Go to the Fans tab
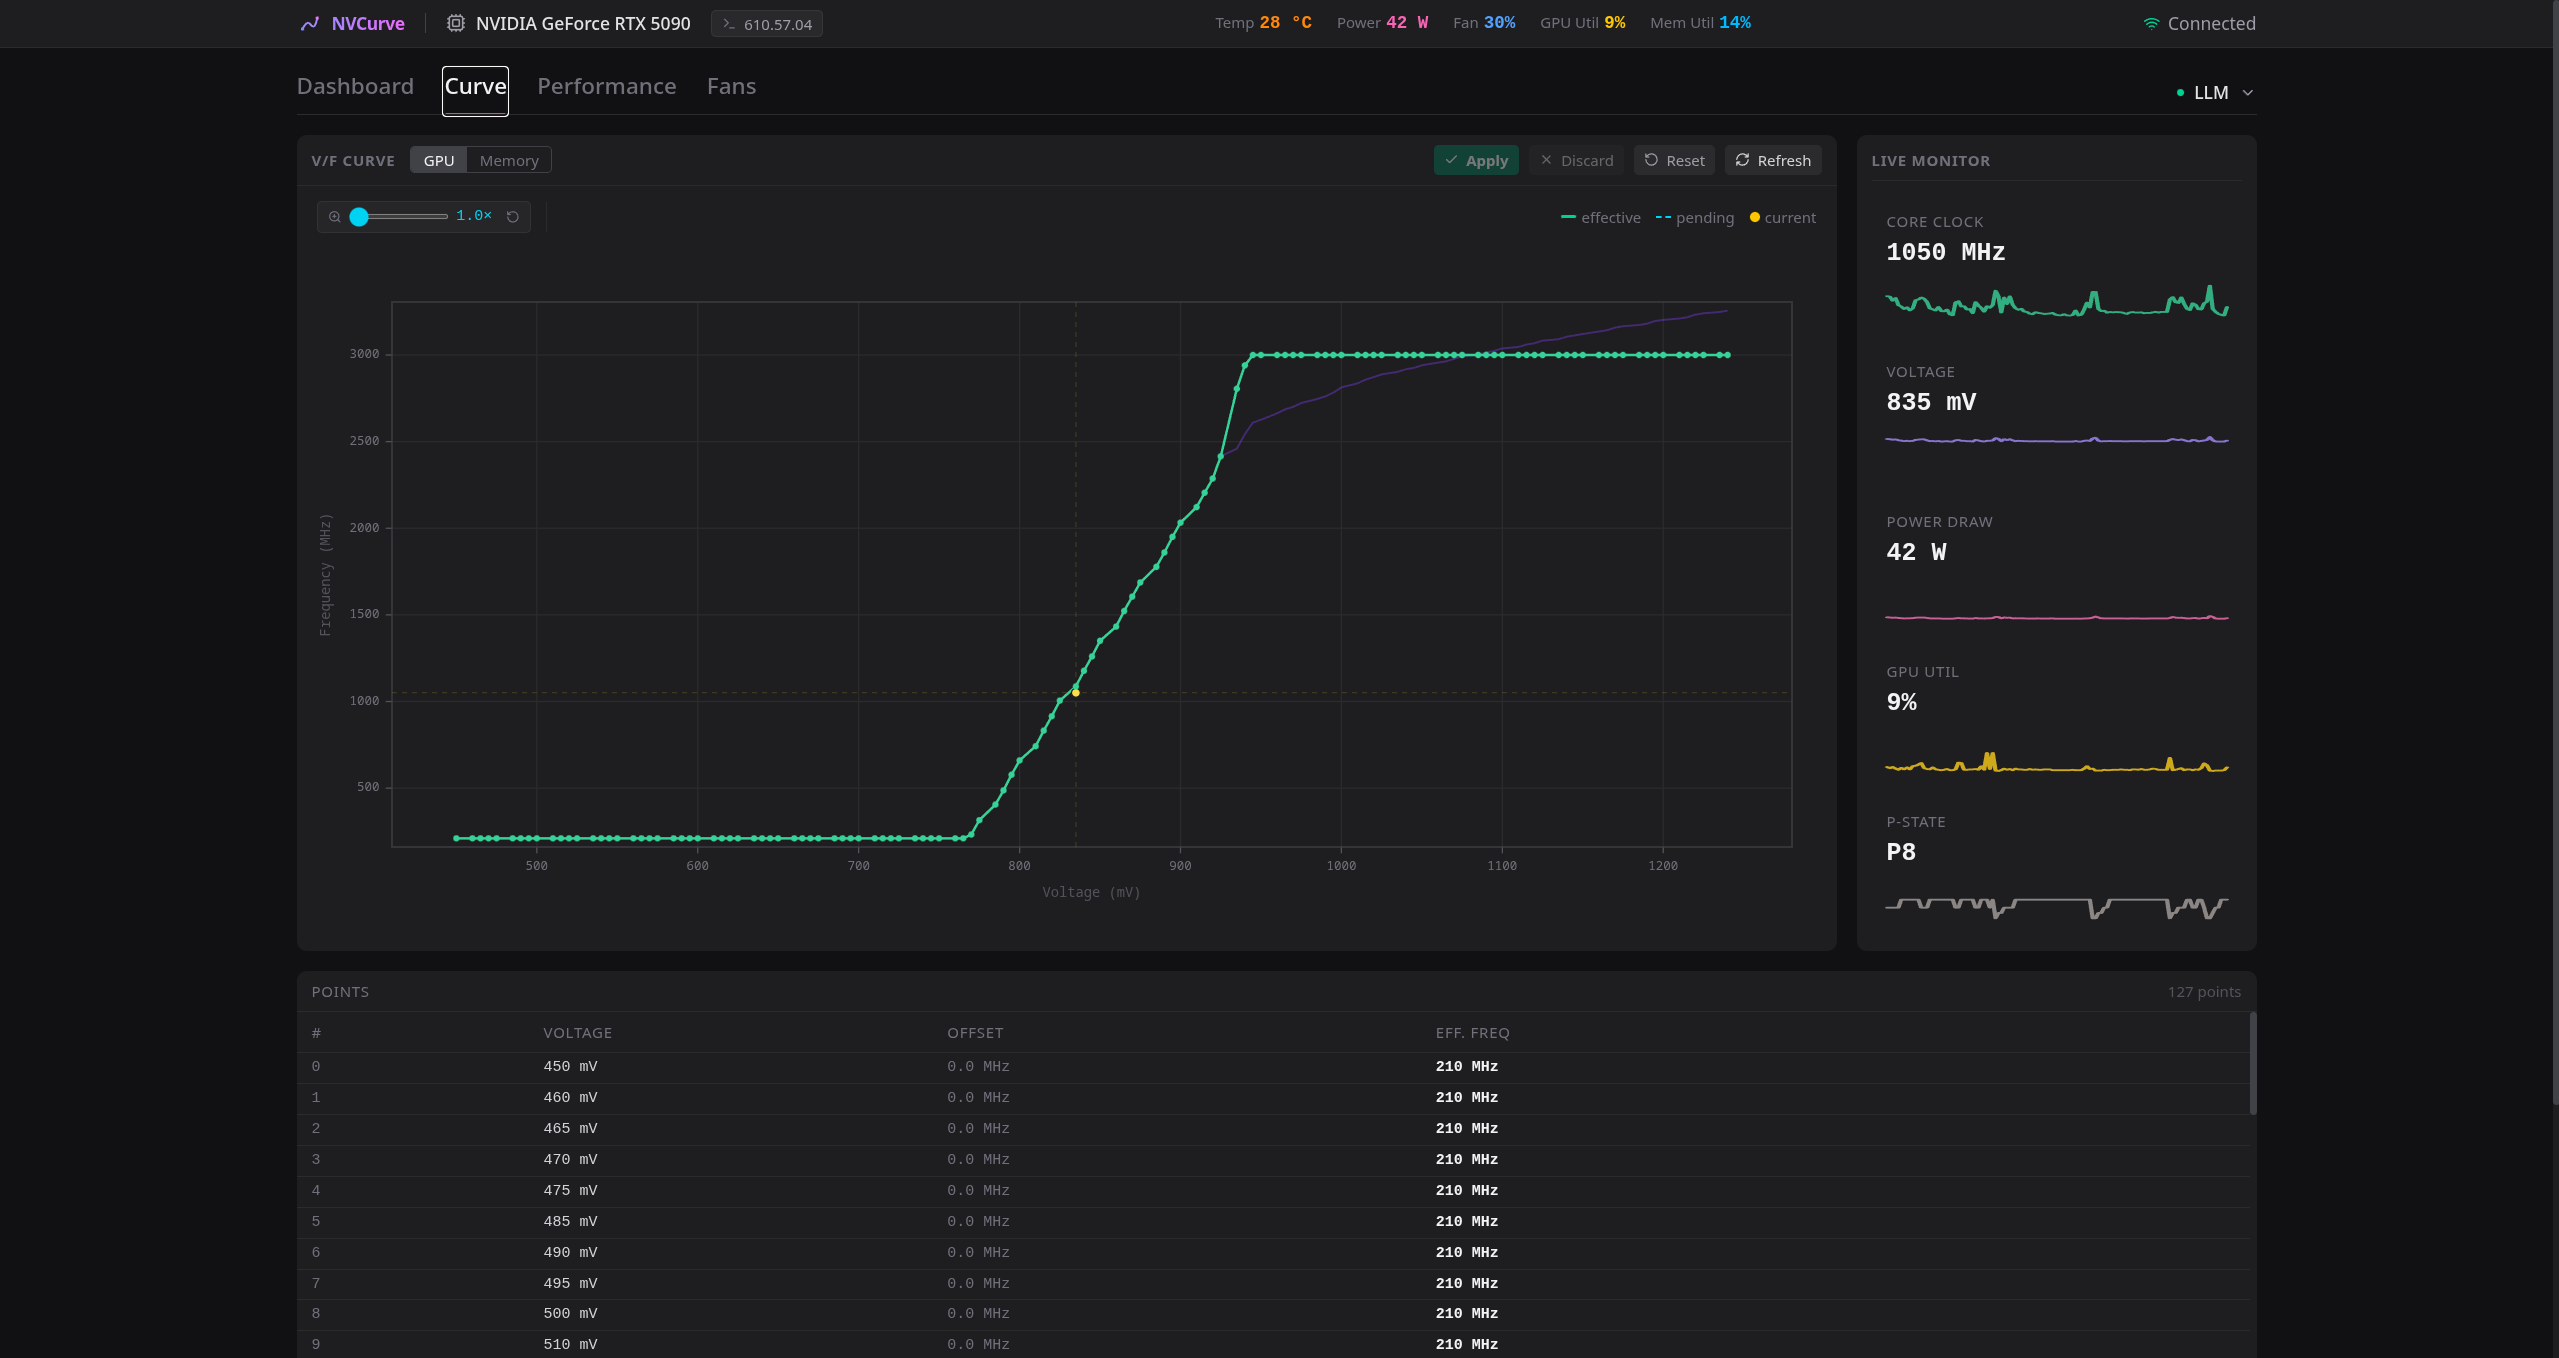Image resolution: width=2559 pixels, height=1358 pixels. coord(731,87)
